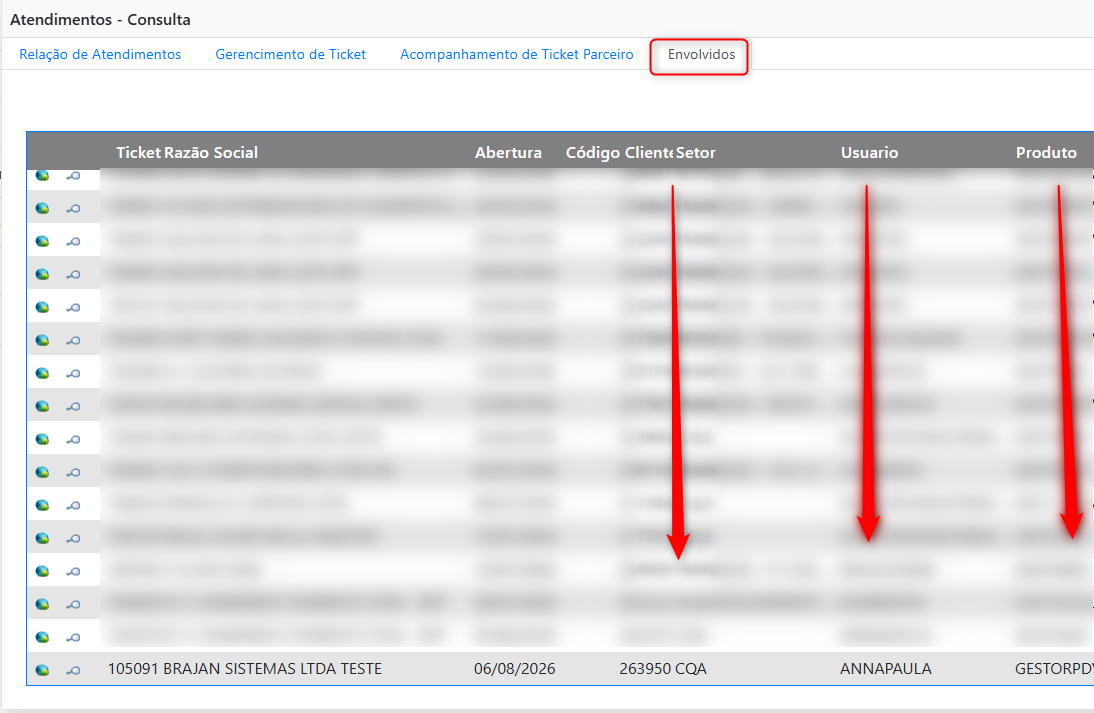This screenshot has height=713, width=1094.
Task: Switch to Gerencimento de Ticket tab
Action: (x=290, y=54)
